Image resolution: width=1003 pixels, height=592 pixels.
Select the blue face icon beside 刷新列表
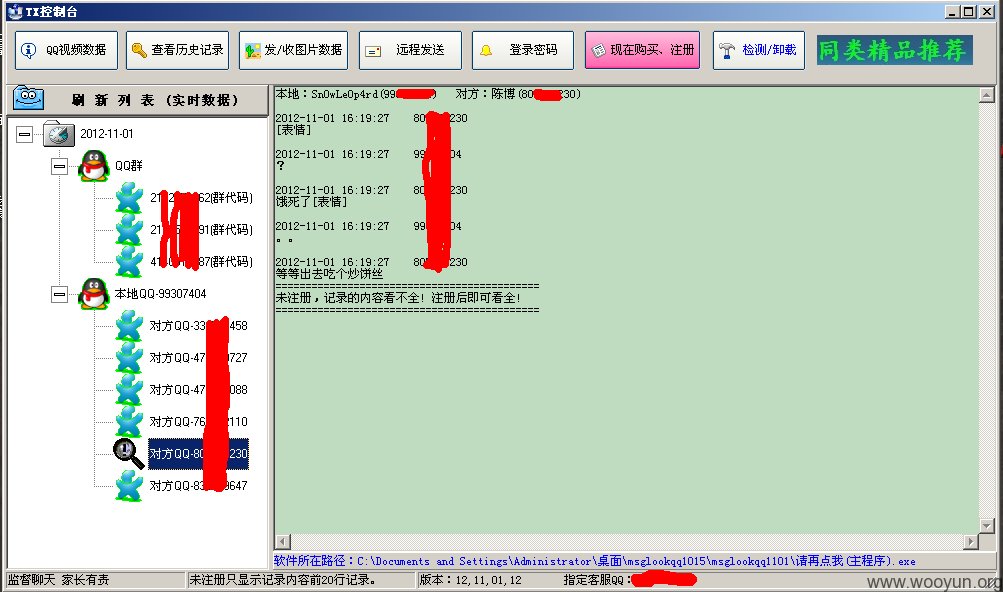(29, 99)
